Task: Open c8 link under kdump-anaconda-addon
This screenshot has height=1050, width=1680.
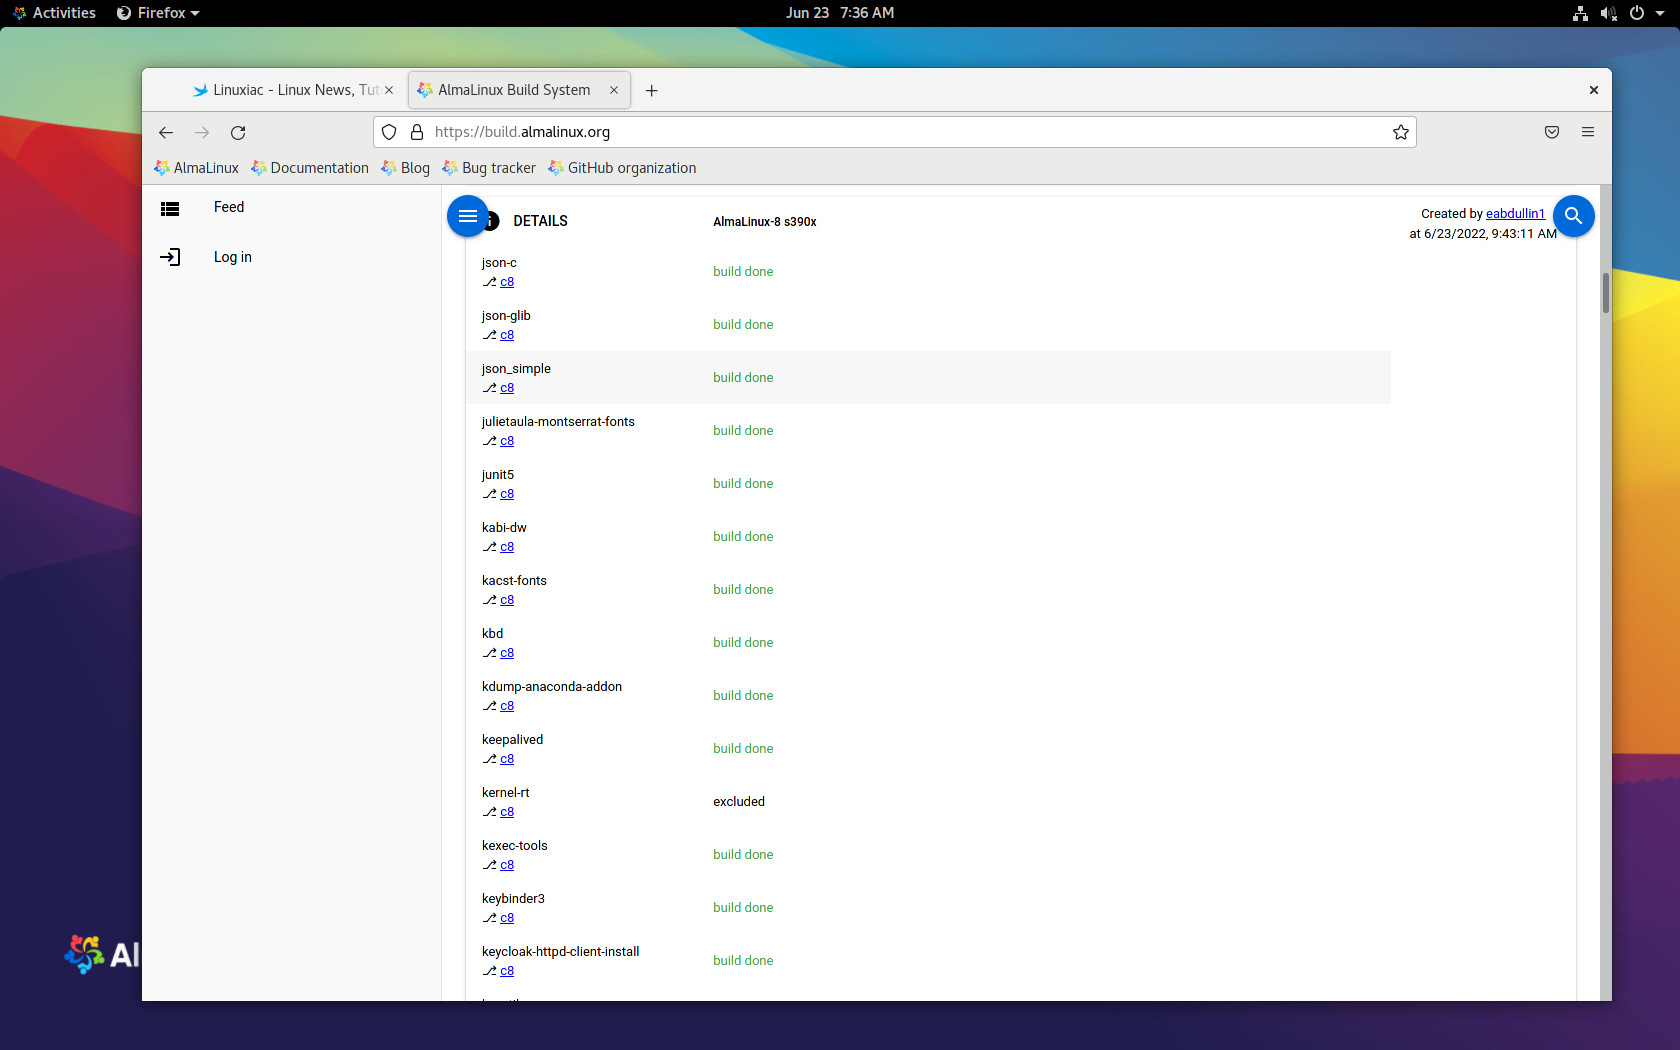Action: [507, 706]
